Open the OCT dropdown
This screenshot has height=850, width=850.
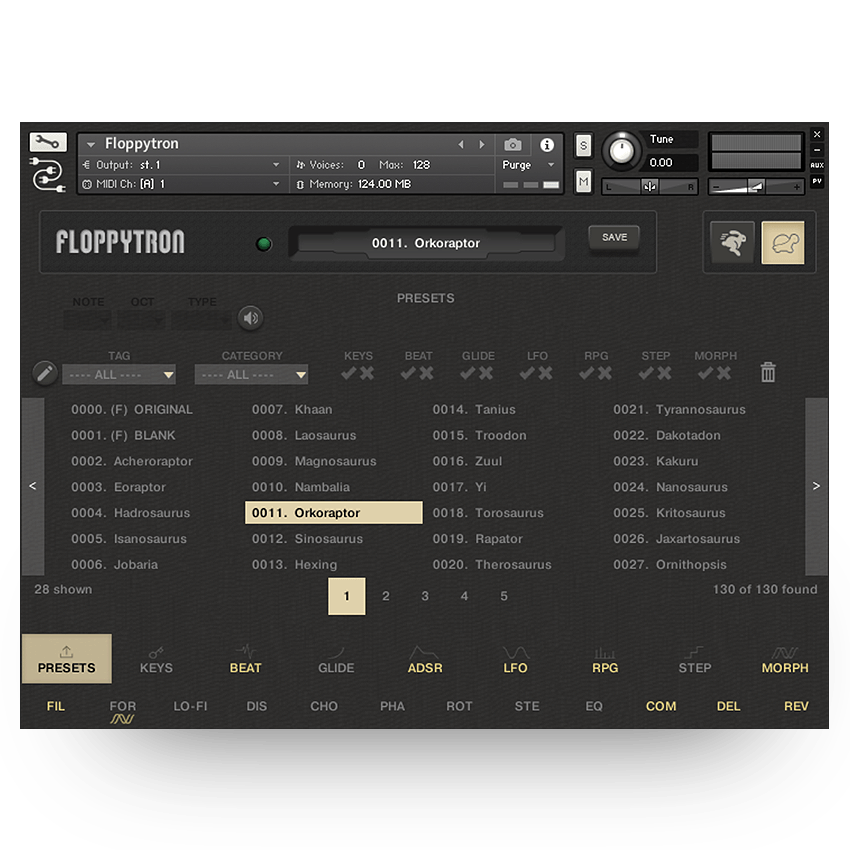pos(141,320)
